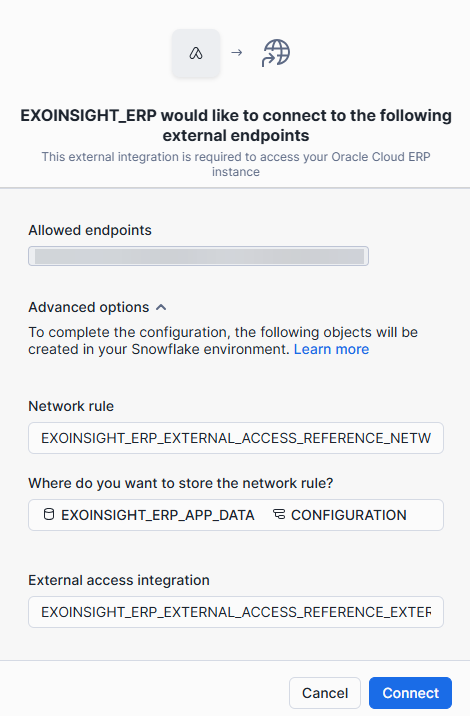Collapse Advanced options using the chevron

(x=161, y=307)
